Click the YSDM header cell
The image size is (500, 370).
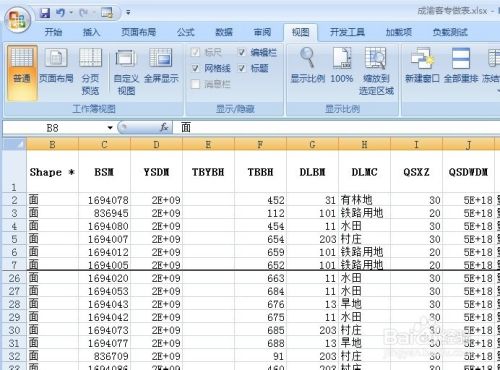156,172
